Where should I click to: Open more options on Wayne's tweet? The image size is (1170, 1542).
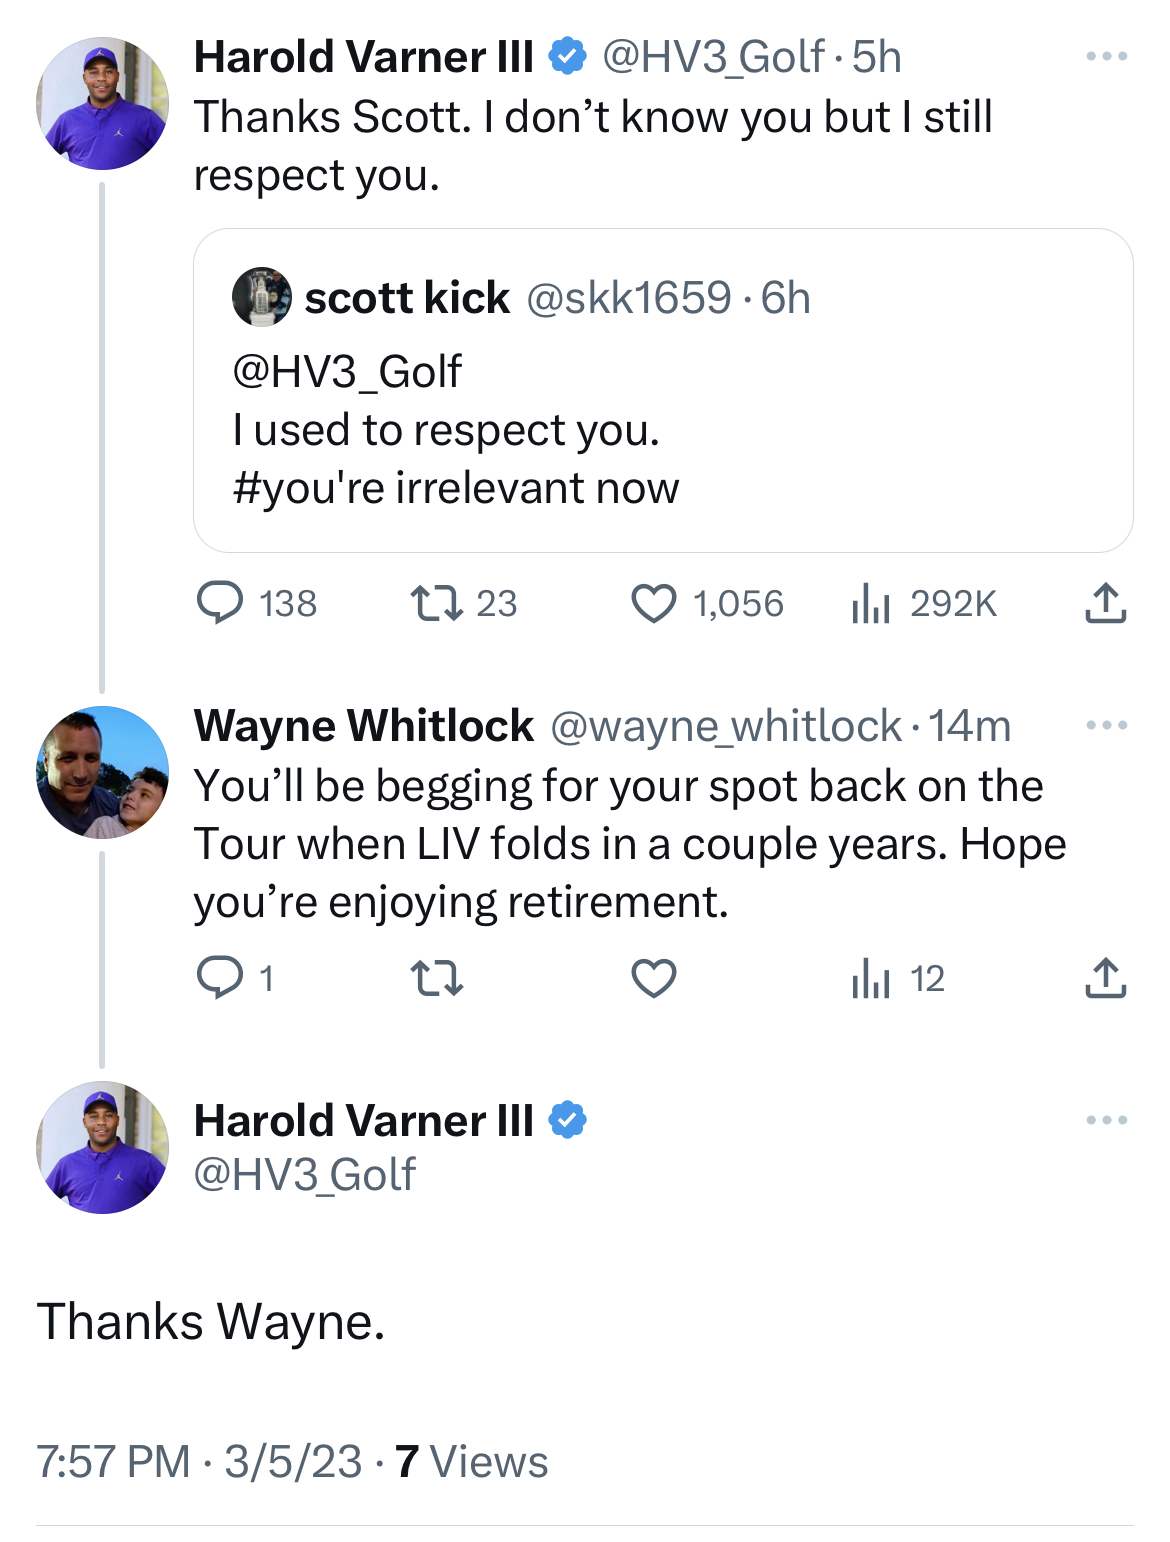pos(1106,725)
